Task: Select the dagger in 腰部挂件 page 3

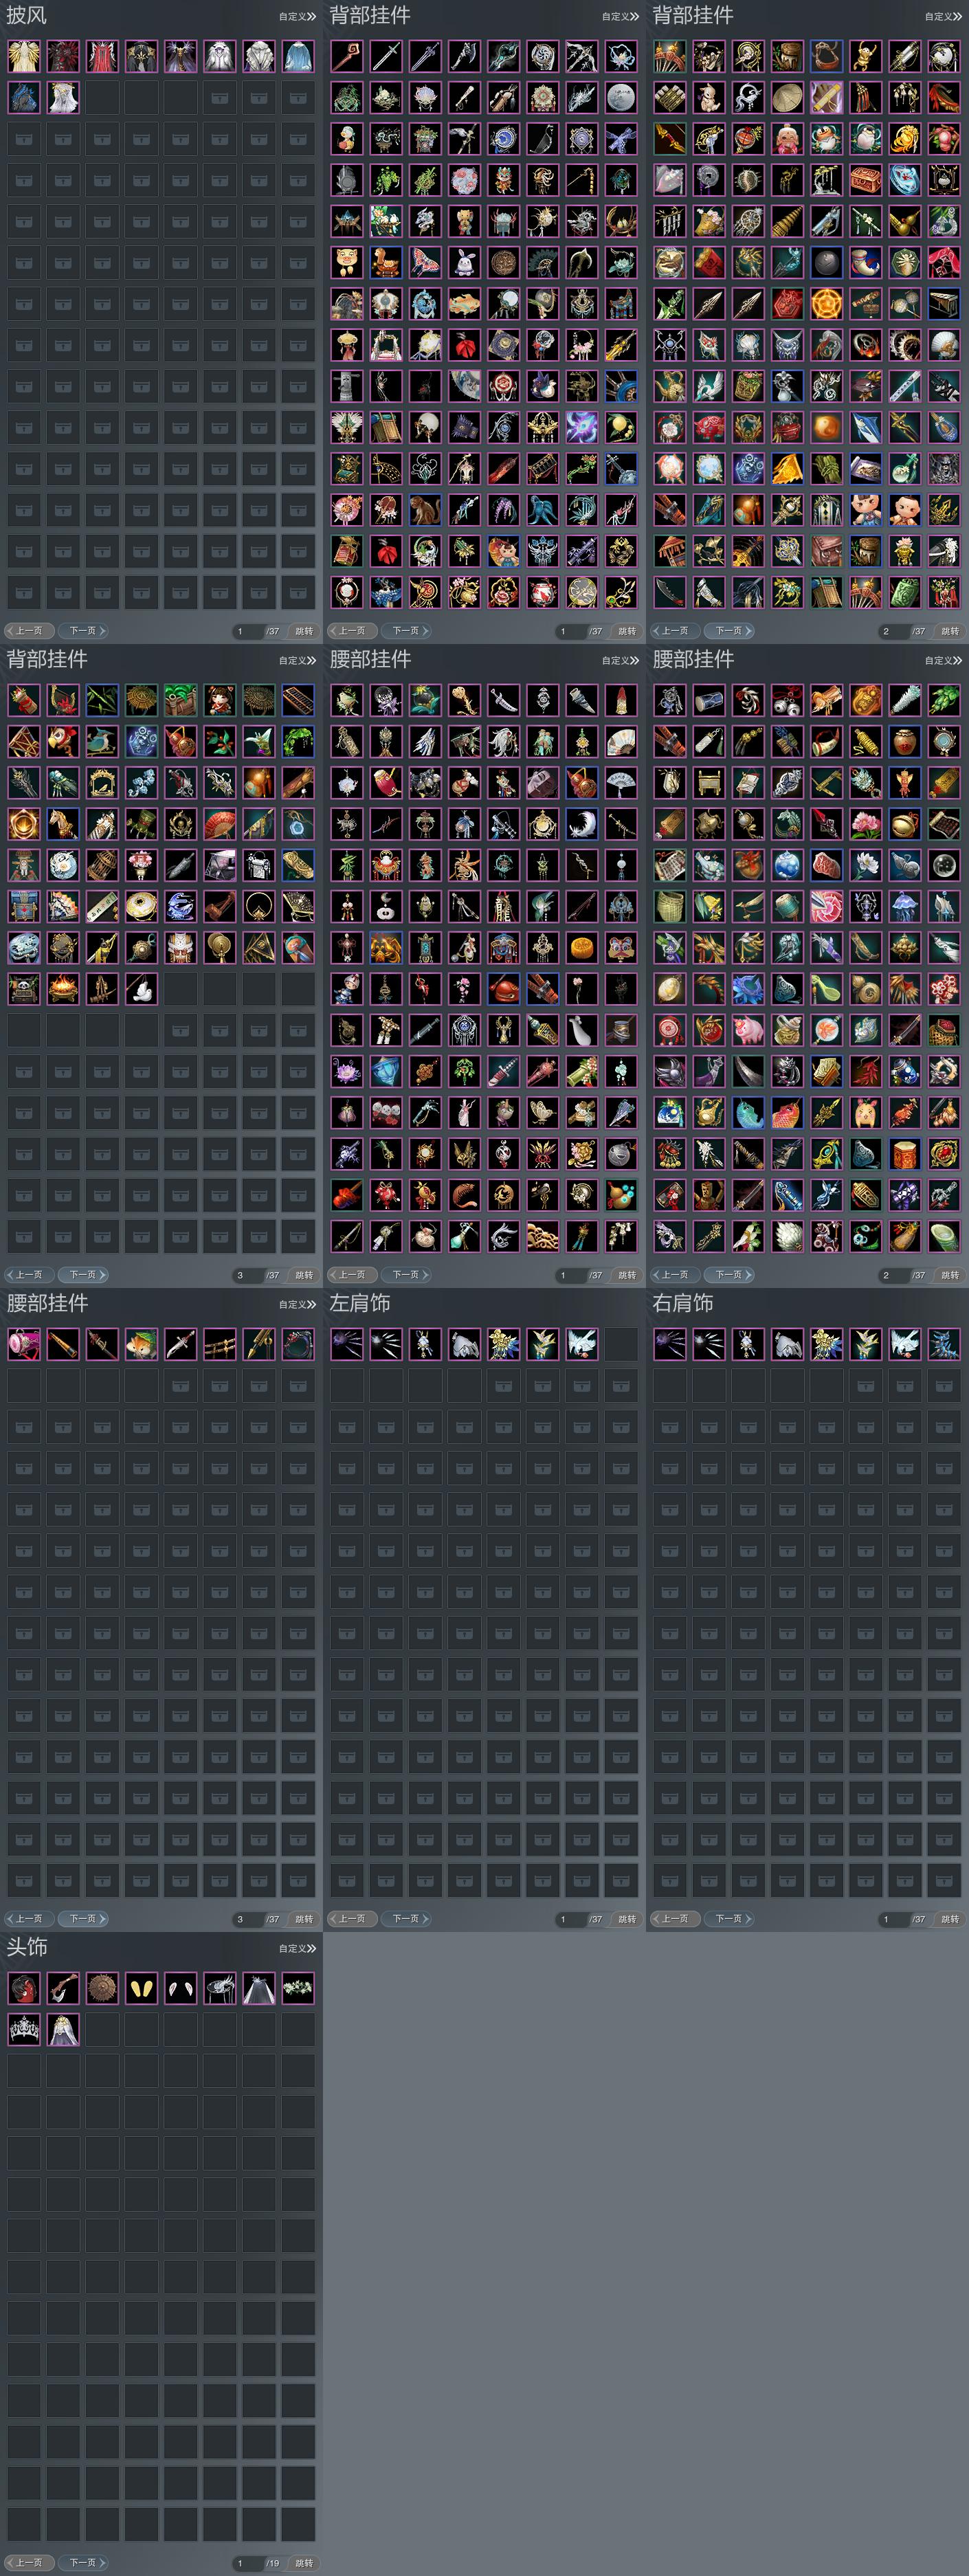Action: pos(180,1344)
